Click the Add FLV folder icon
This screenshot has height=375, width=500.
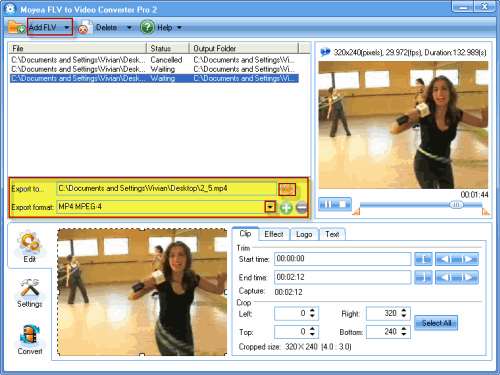tap(17, 27)
